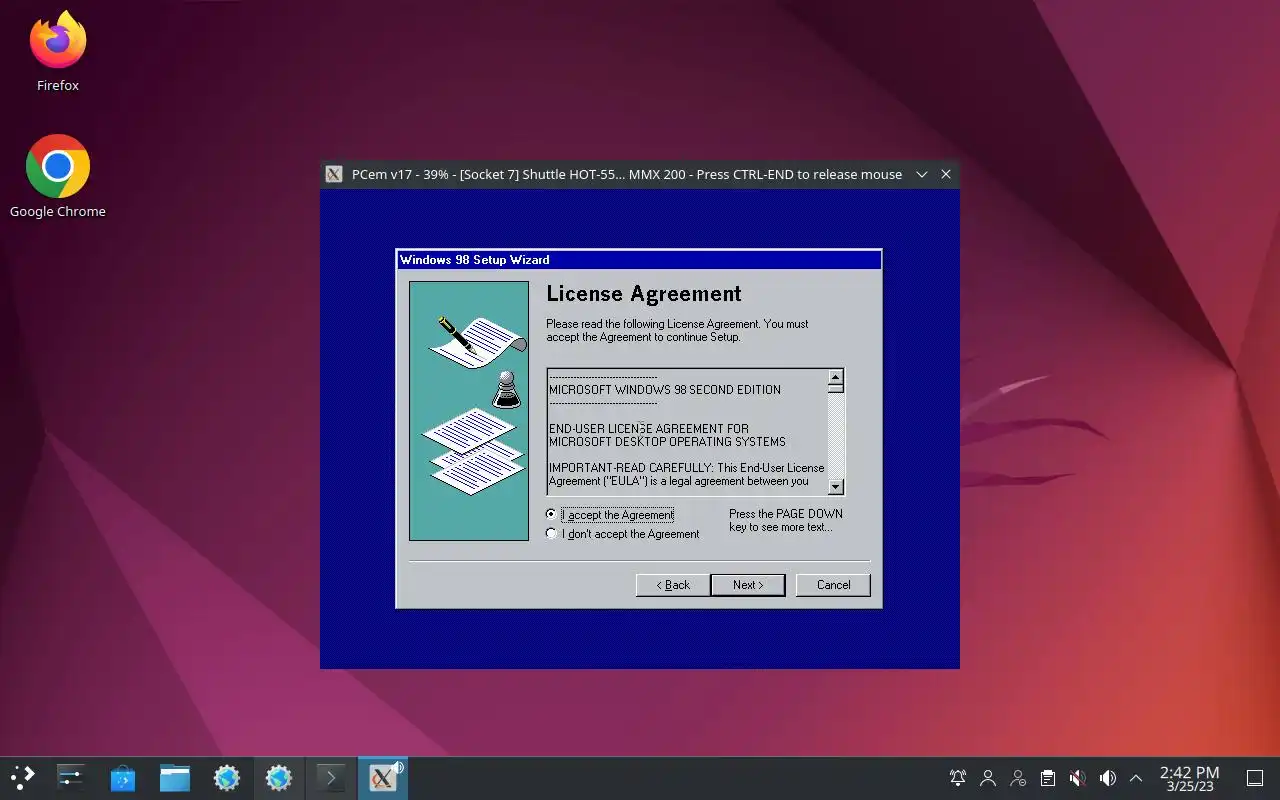
Task: Close the PCem v17 window
Action: pyautogui.click(x=946, y=174)
